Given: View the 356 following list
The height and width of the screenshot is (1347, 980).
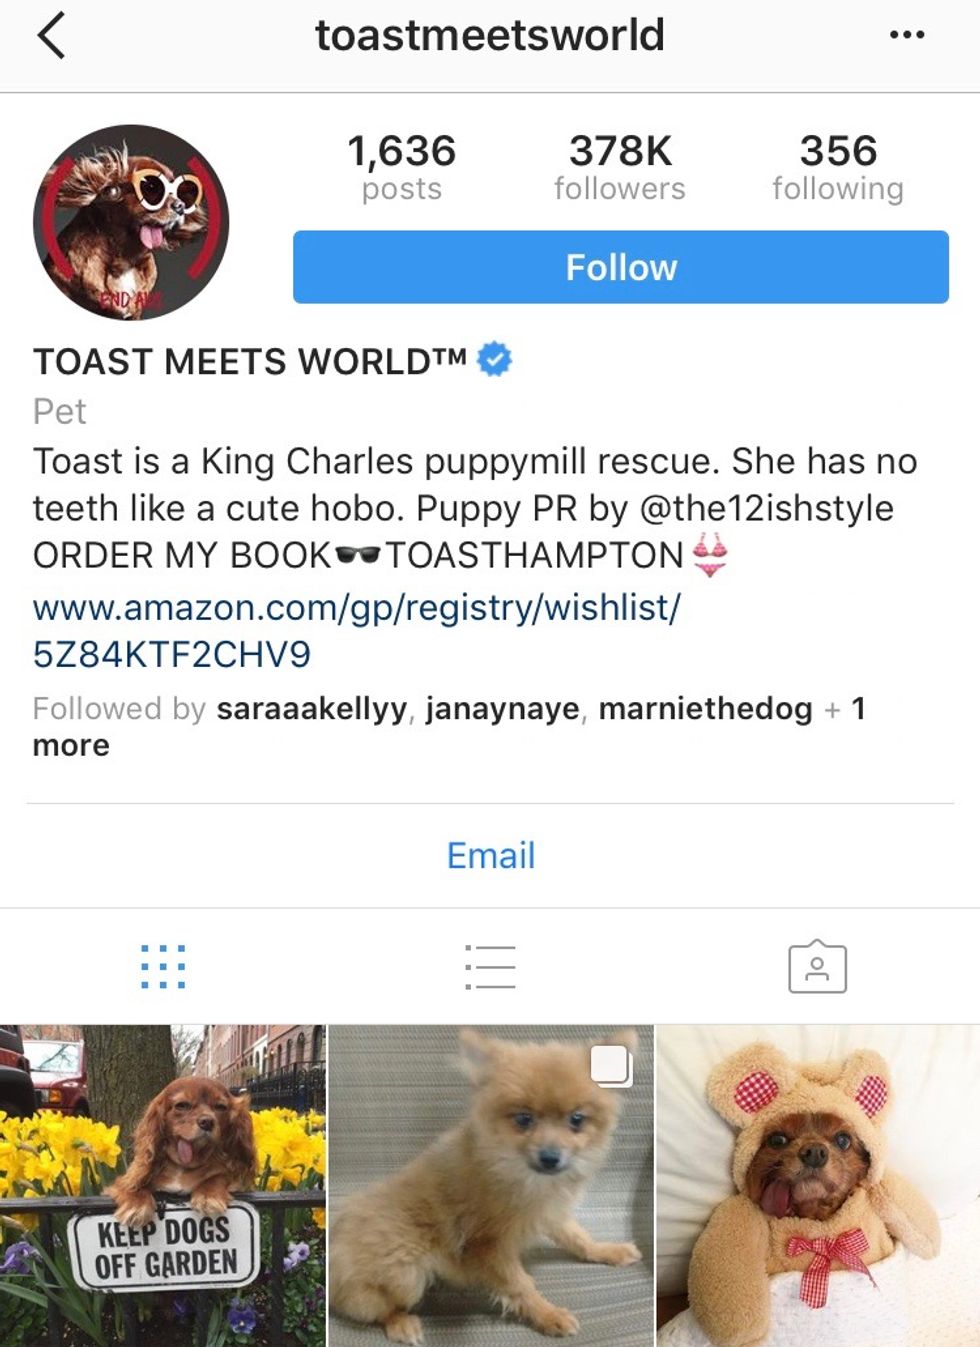Looking at the screenshot, I should [x=838, y=167].
